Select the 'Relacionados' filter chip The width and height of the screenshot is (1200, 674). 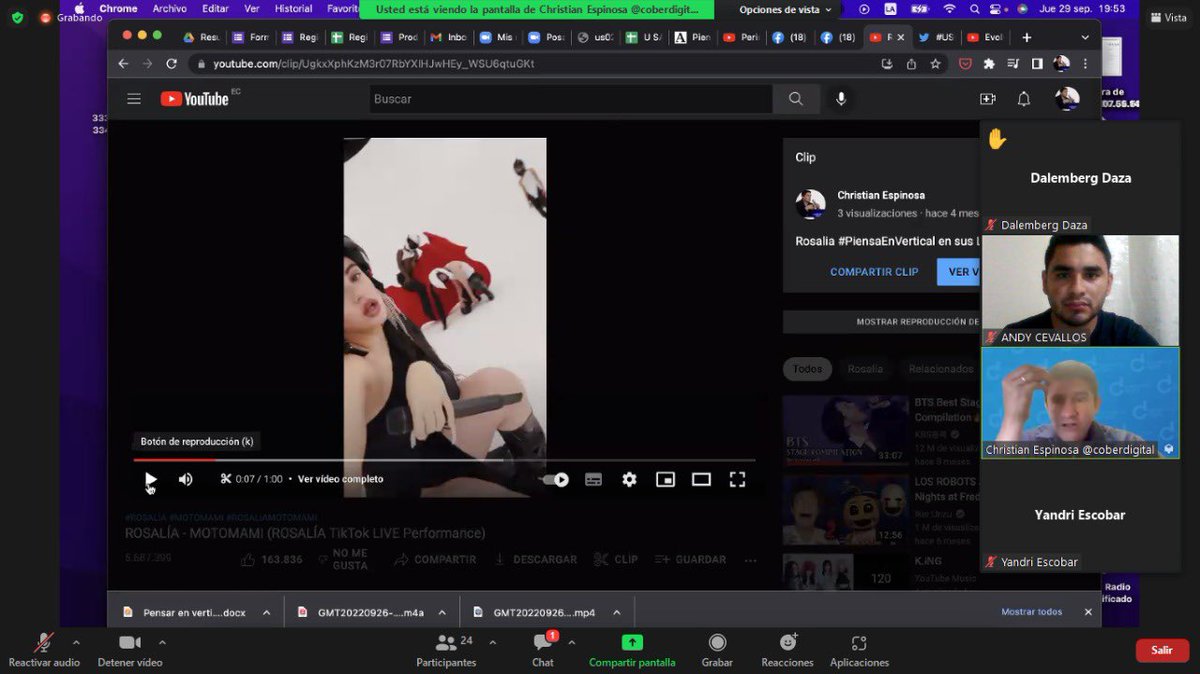pyautogui.click(x=940, y=369)
